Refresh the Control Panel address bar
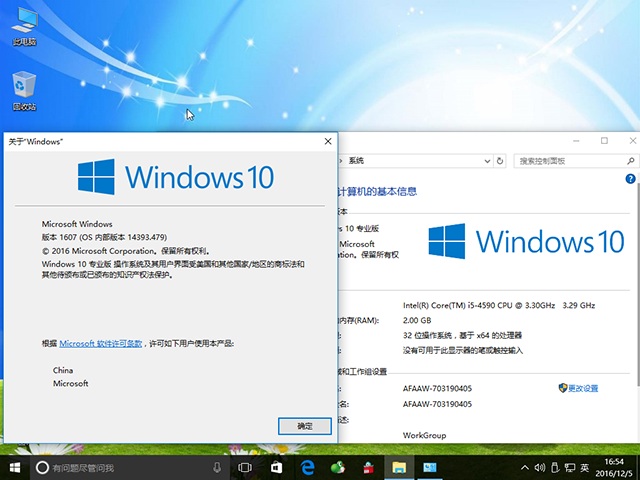640x480 pixels. [x=500, y=161]
